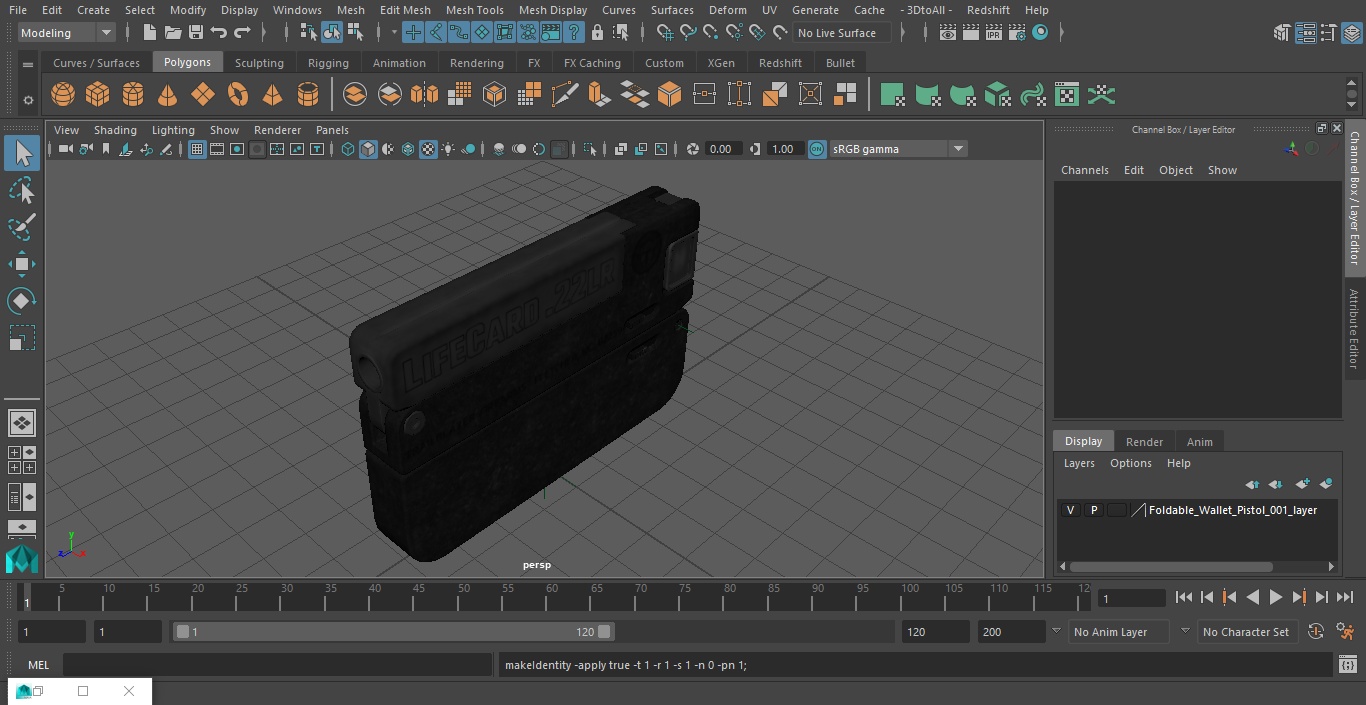Select the Multi-Cut knife shelf tool
The image size is (1366, 705).
565,95
